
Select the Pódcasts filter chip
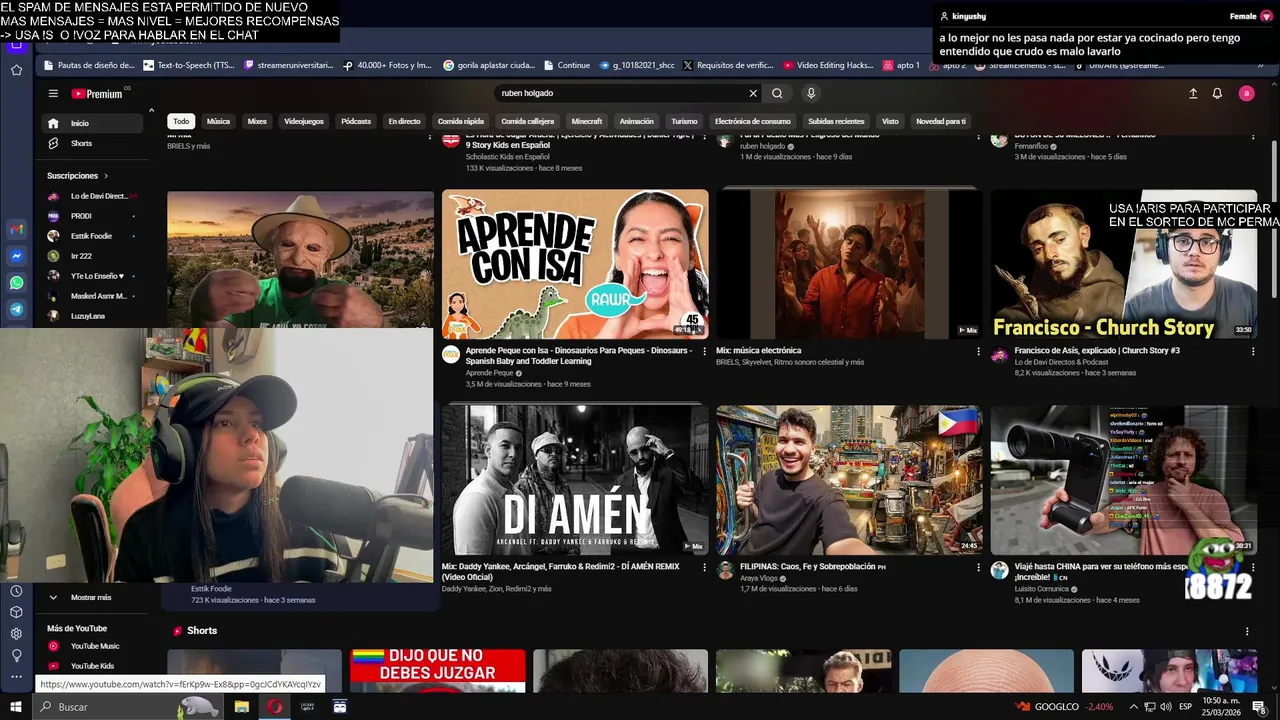point(356,121)
